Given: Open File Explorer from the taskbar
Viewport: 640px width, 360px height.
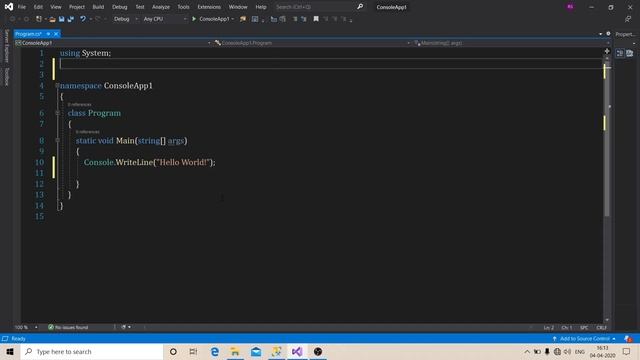Looking at the screenshot, I should pos(235,351).
